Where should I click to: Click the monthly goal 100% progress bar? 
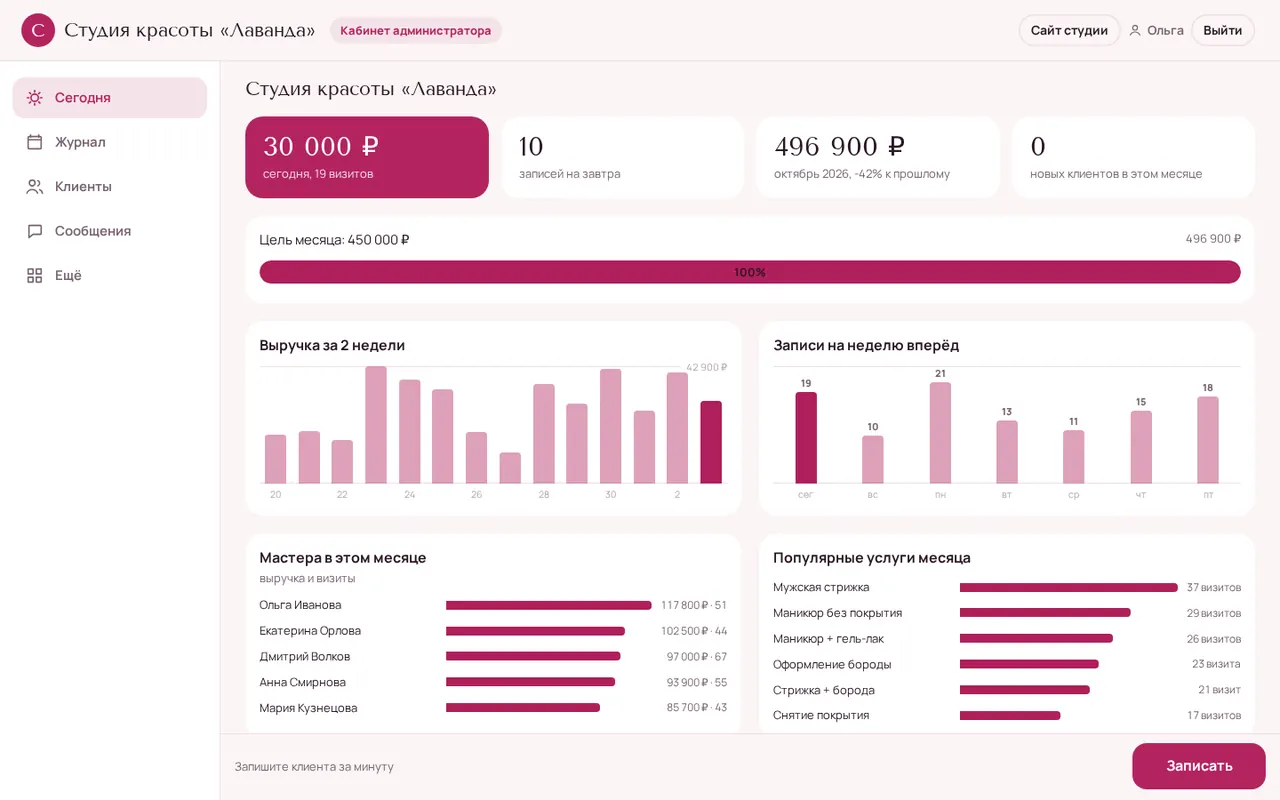750,272
